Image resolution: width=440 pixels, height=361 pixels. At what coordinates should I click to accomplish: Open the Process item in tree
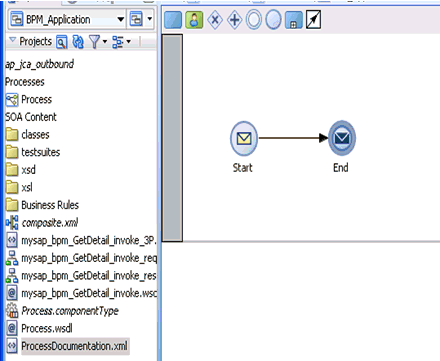(x=37, y=99)
